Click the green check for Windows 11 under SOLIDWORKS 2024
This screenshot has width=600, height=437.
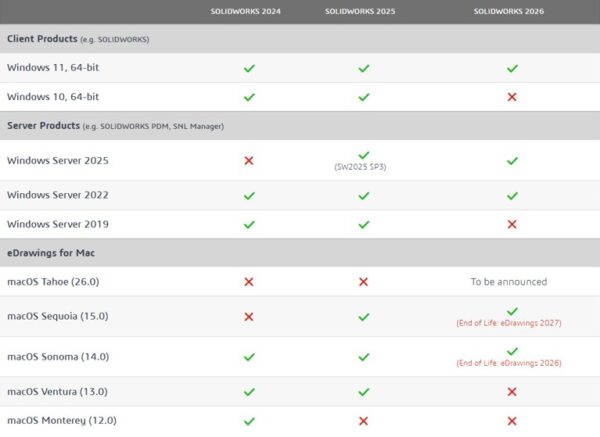click(249, 68)
